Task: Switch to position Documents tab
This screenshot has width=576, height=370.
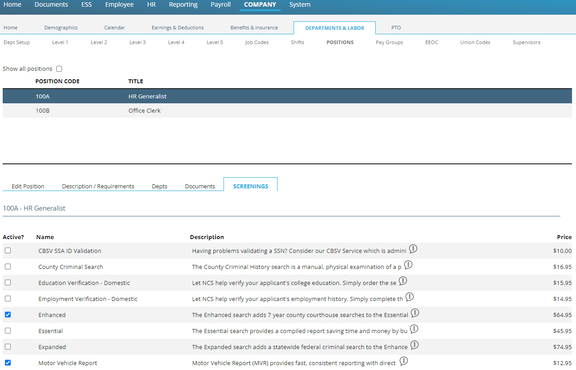Action: [x=199, y=186]
